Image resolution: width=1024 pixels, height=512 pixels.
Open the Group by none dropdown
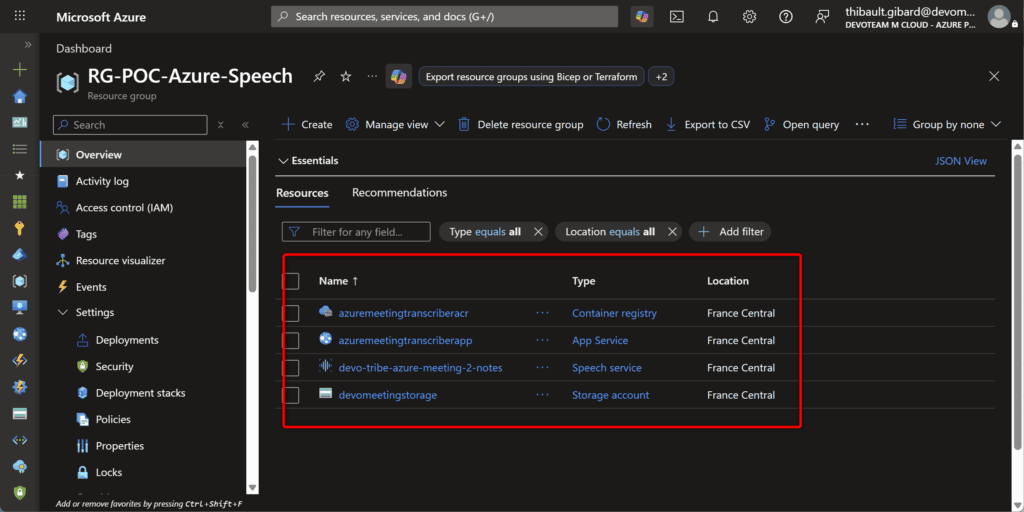947,124
